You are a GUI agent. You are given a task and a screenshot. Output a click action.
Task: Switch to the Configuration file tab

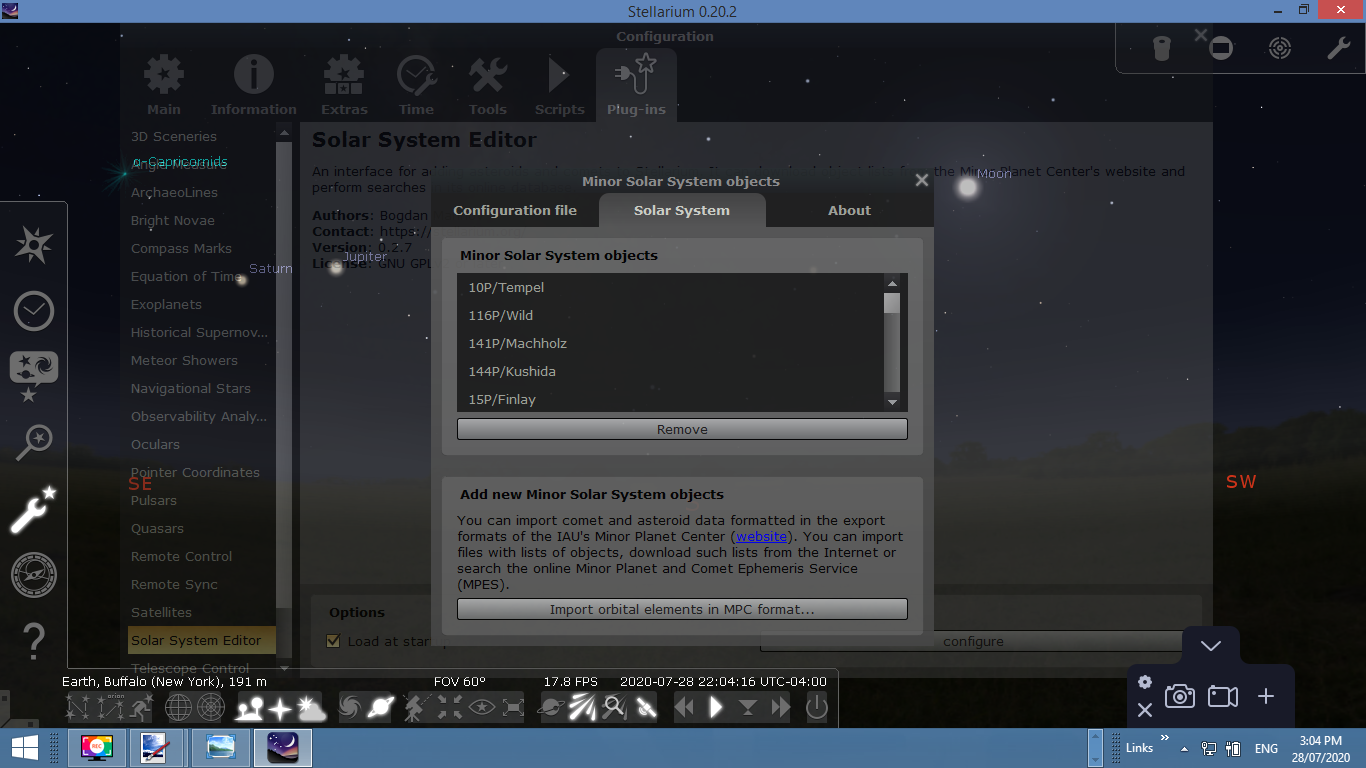click(515, 210)
